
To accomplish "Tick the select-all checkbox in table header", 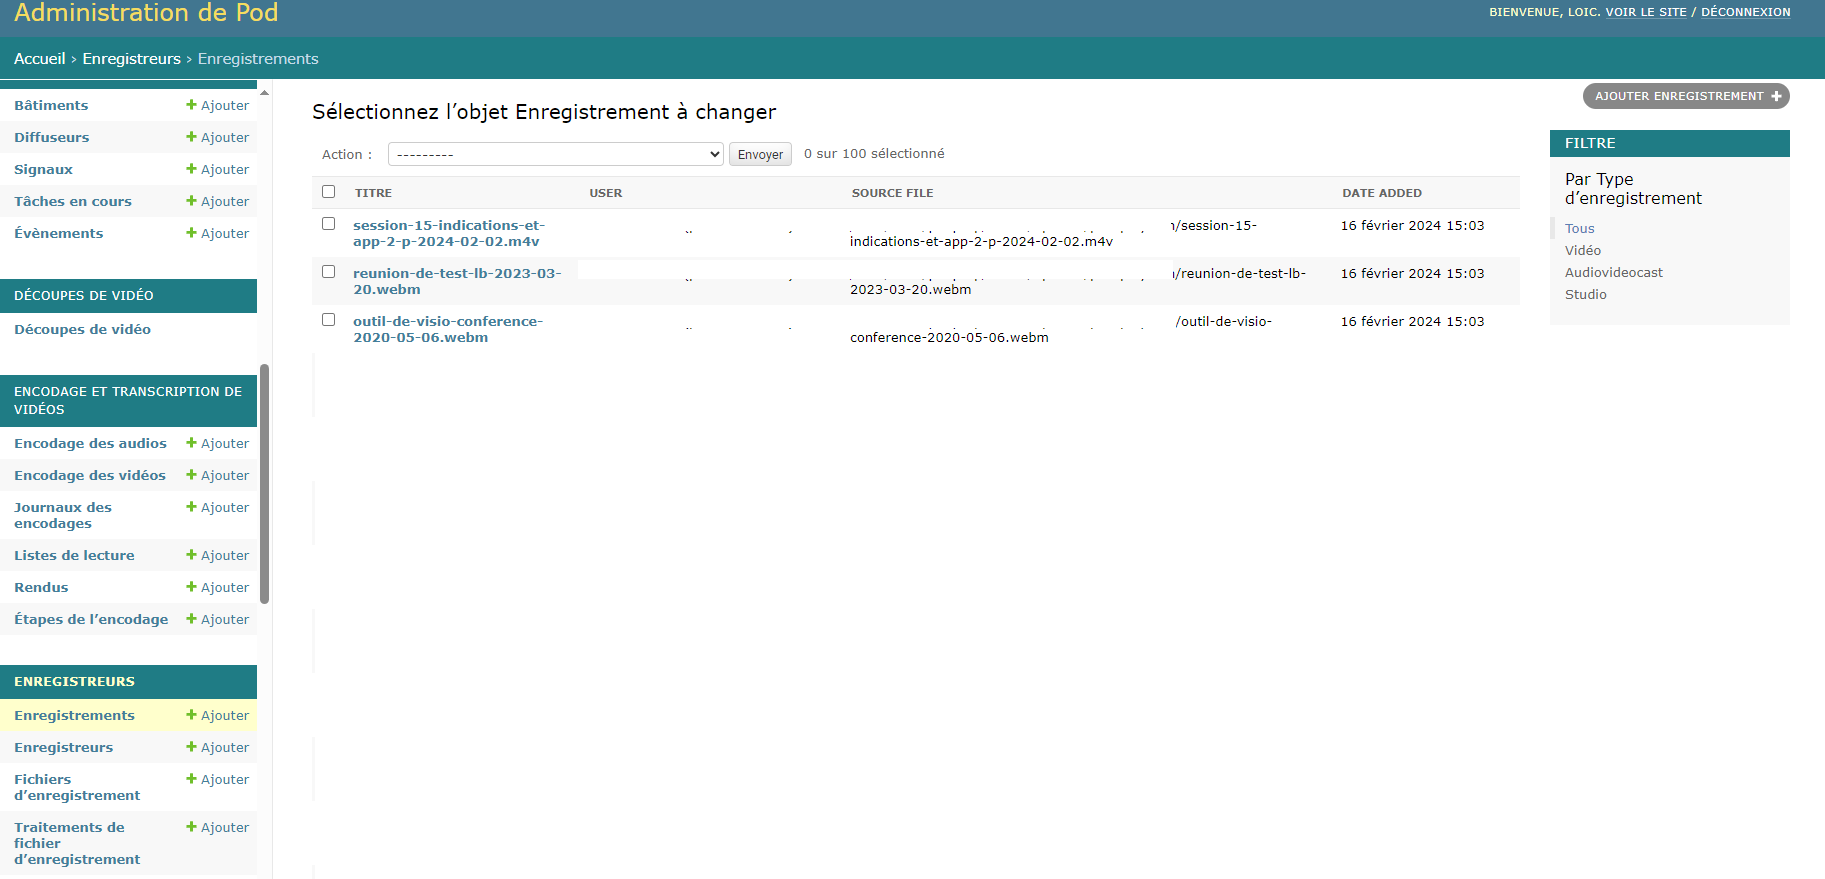I will (328, 192).
